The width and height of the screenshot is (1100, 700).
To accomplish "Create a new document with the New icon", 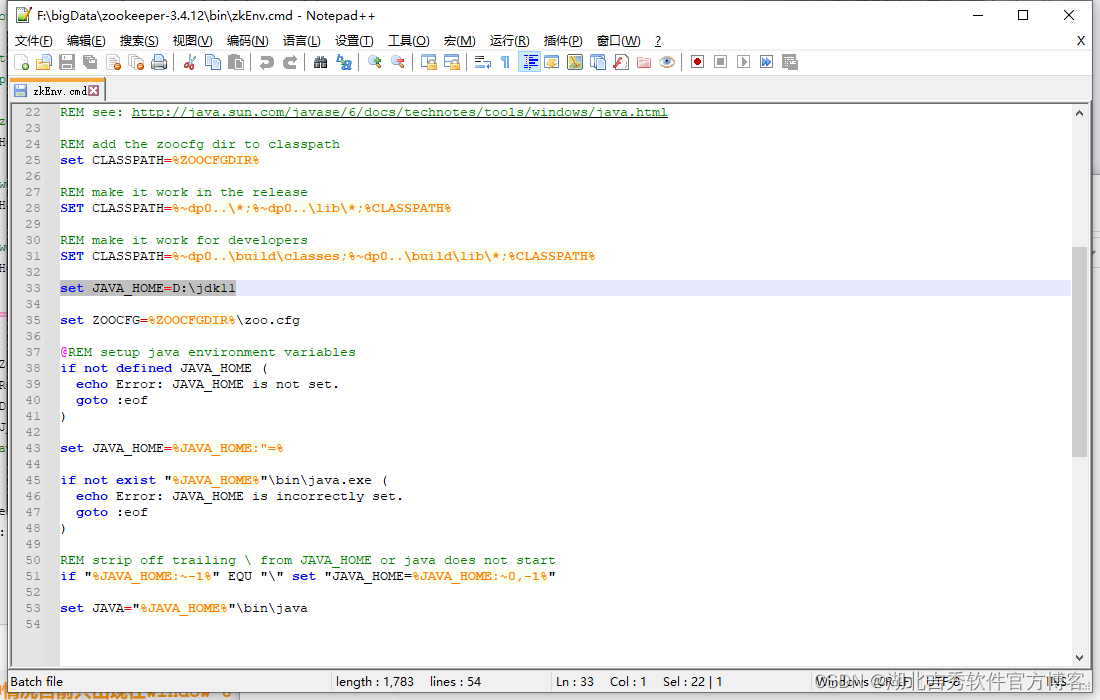I will tap(21, 62).
